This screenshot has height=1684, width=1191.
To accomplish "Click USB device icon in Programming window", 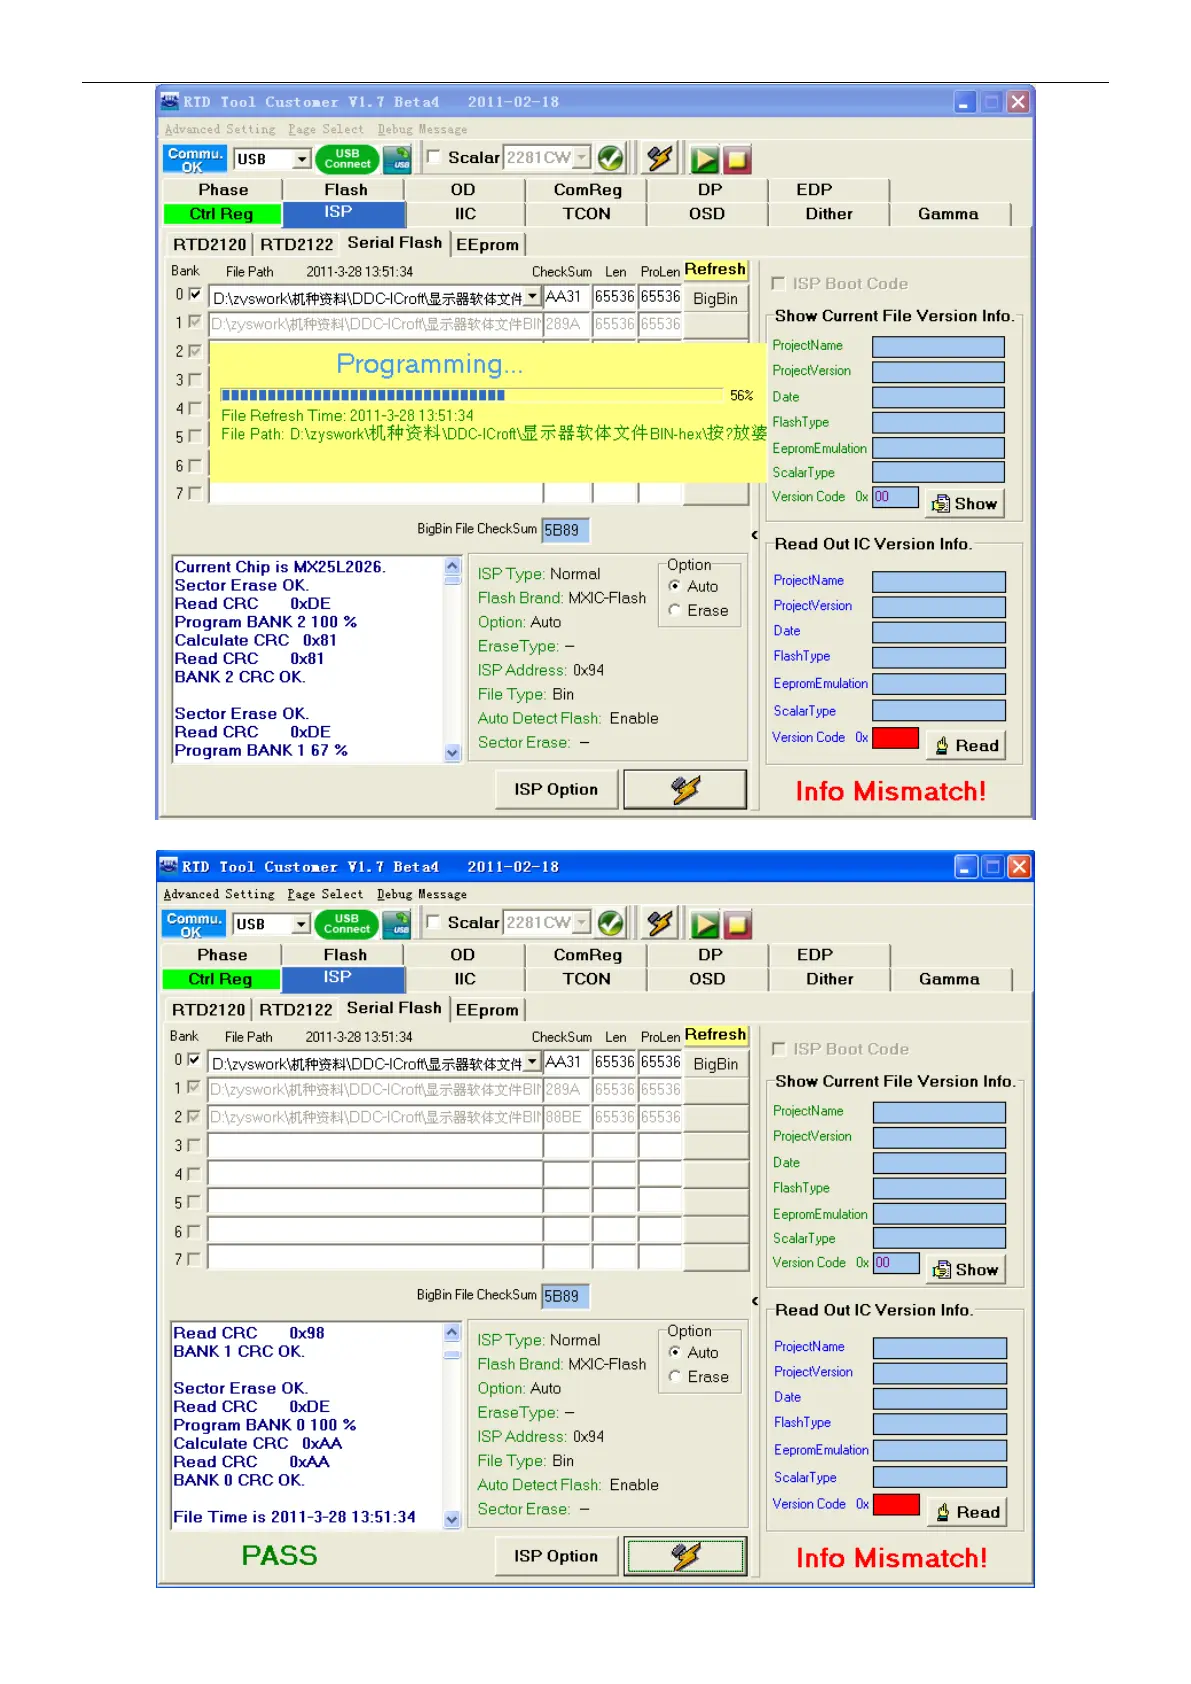I will coord(399,159).
